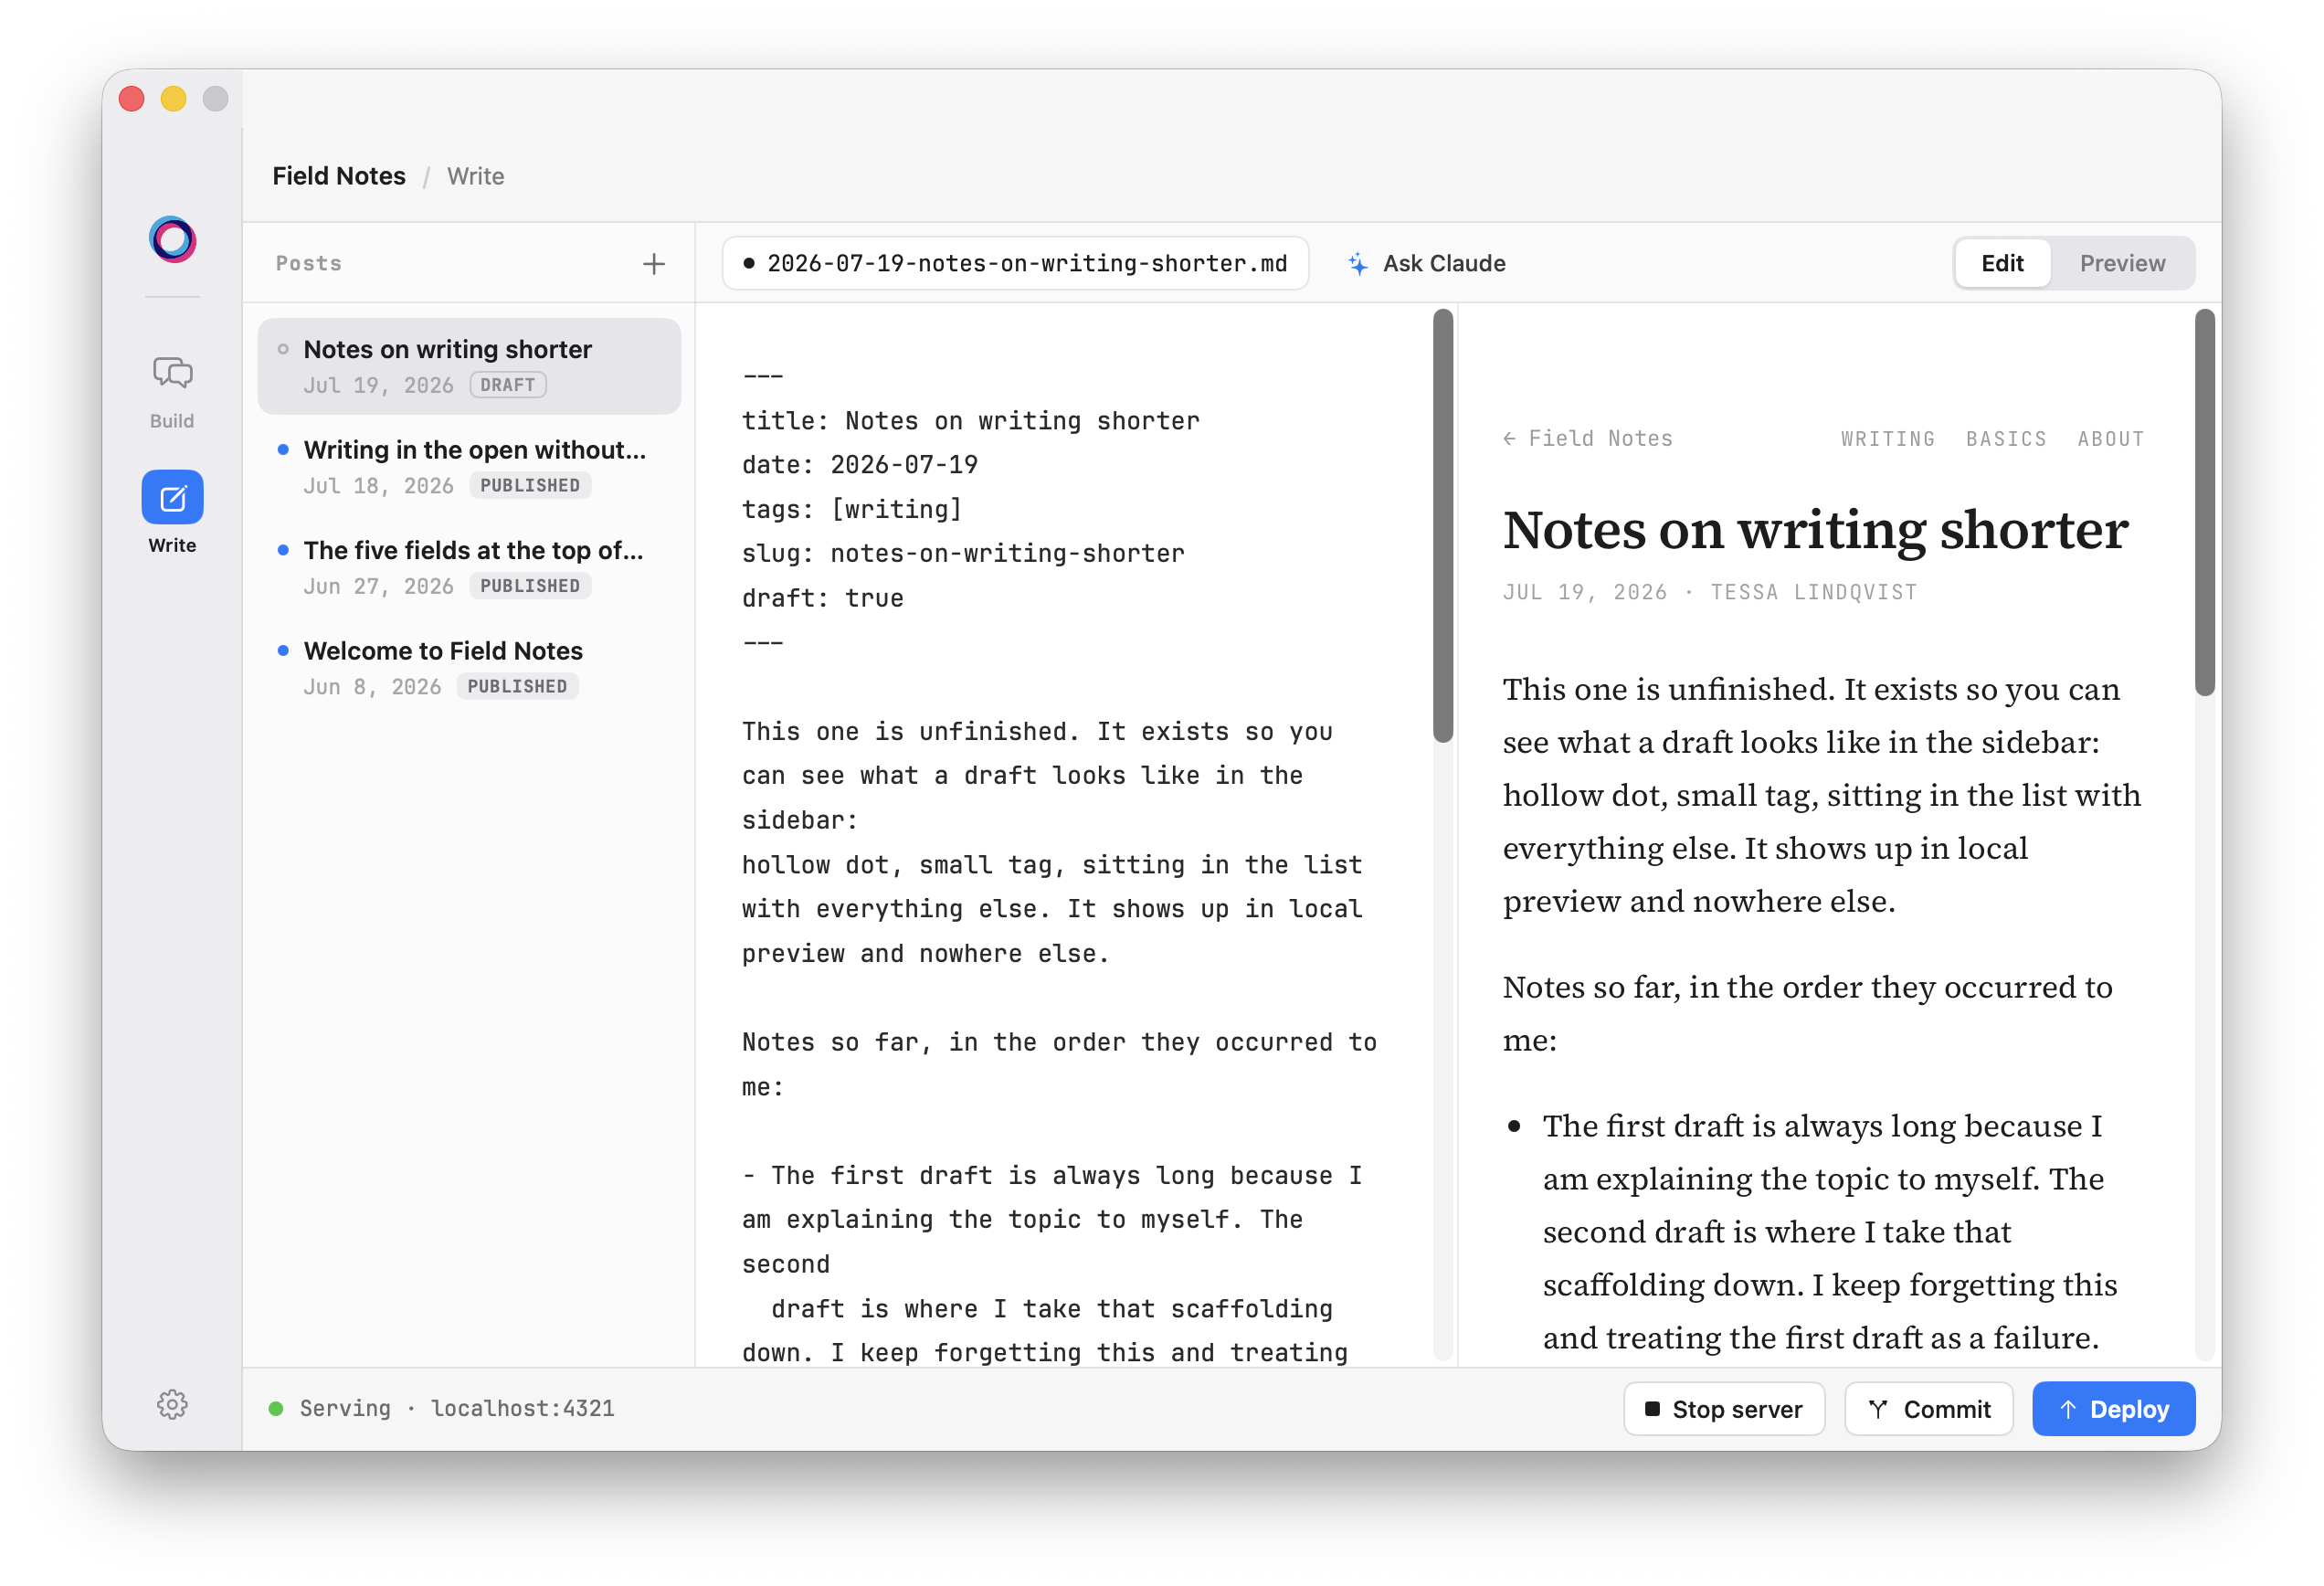Select the Write pencil icon
This screenshot has width=2324, height=1586.
pos(172,497)
